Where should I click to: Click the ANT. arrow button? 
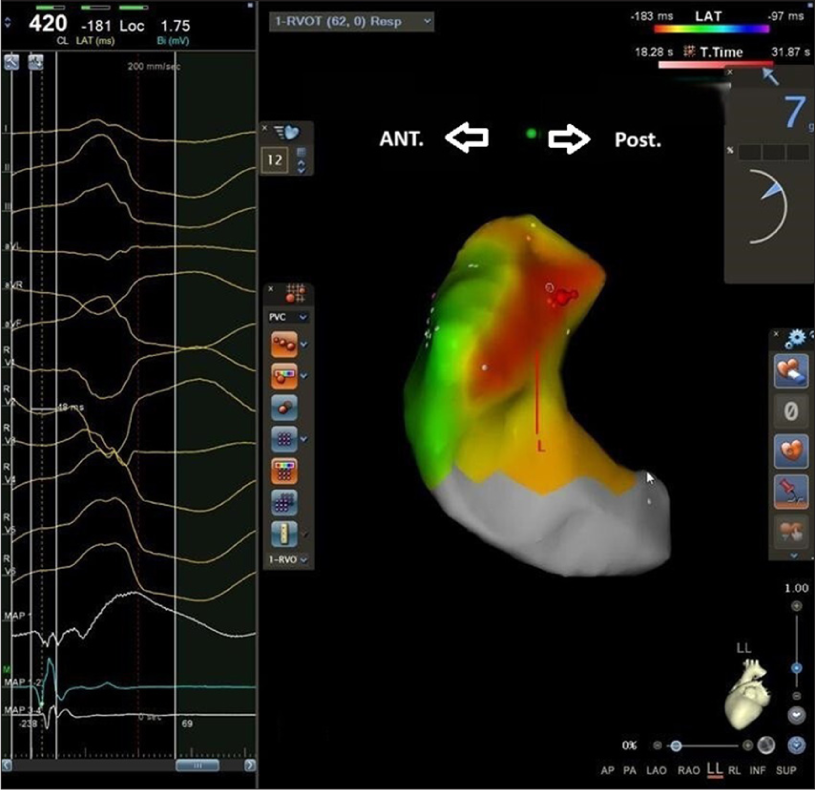(x=469, y=139)
